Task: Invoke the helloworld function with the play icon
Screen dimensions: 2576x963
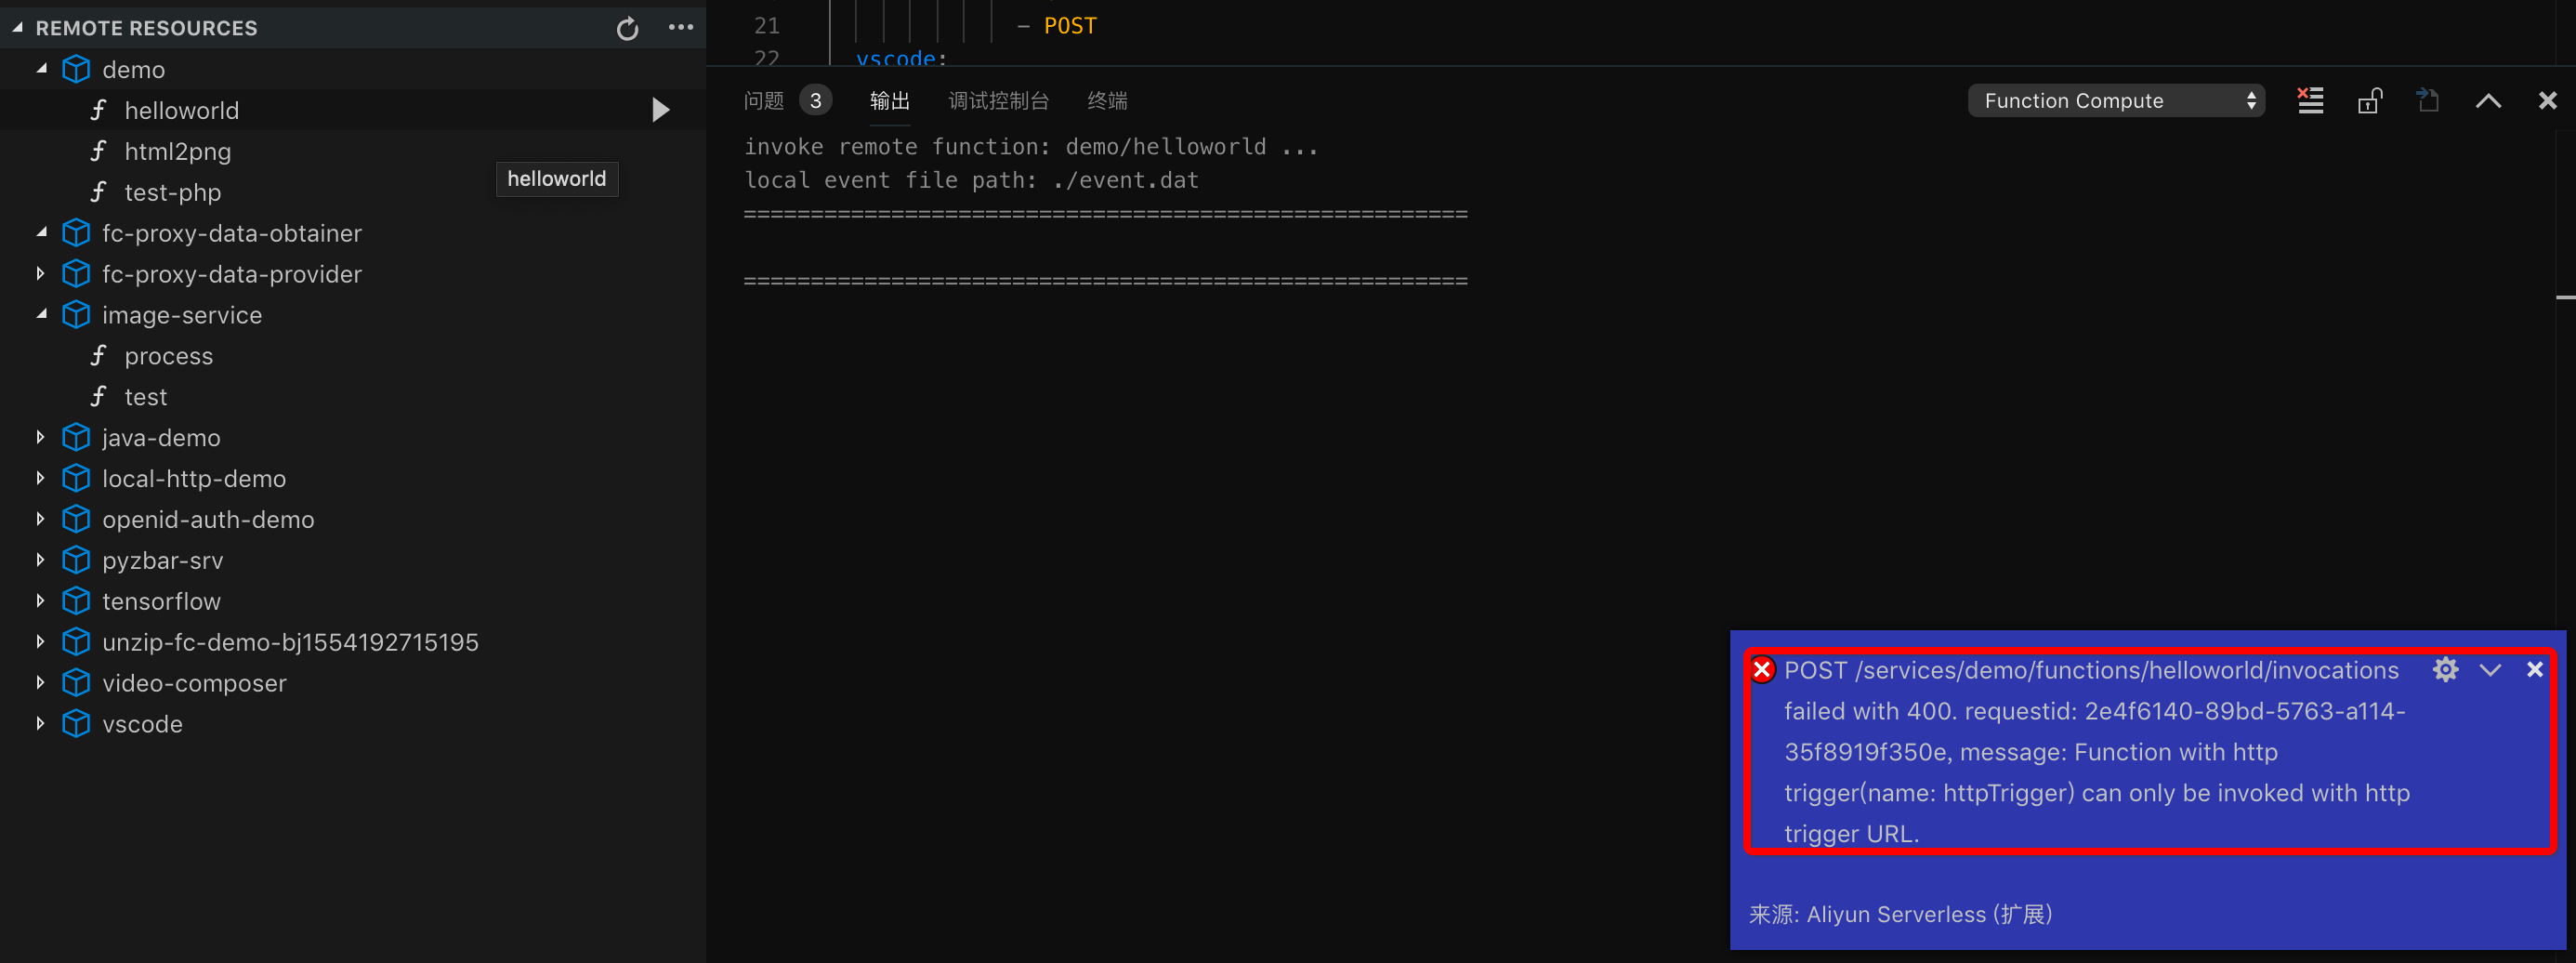Action: [660, 110]
